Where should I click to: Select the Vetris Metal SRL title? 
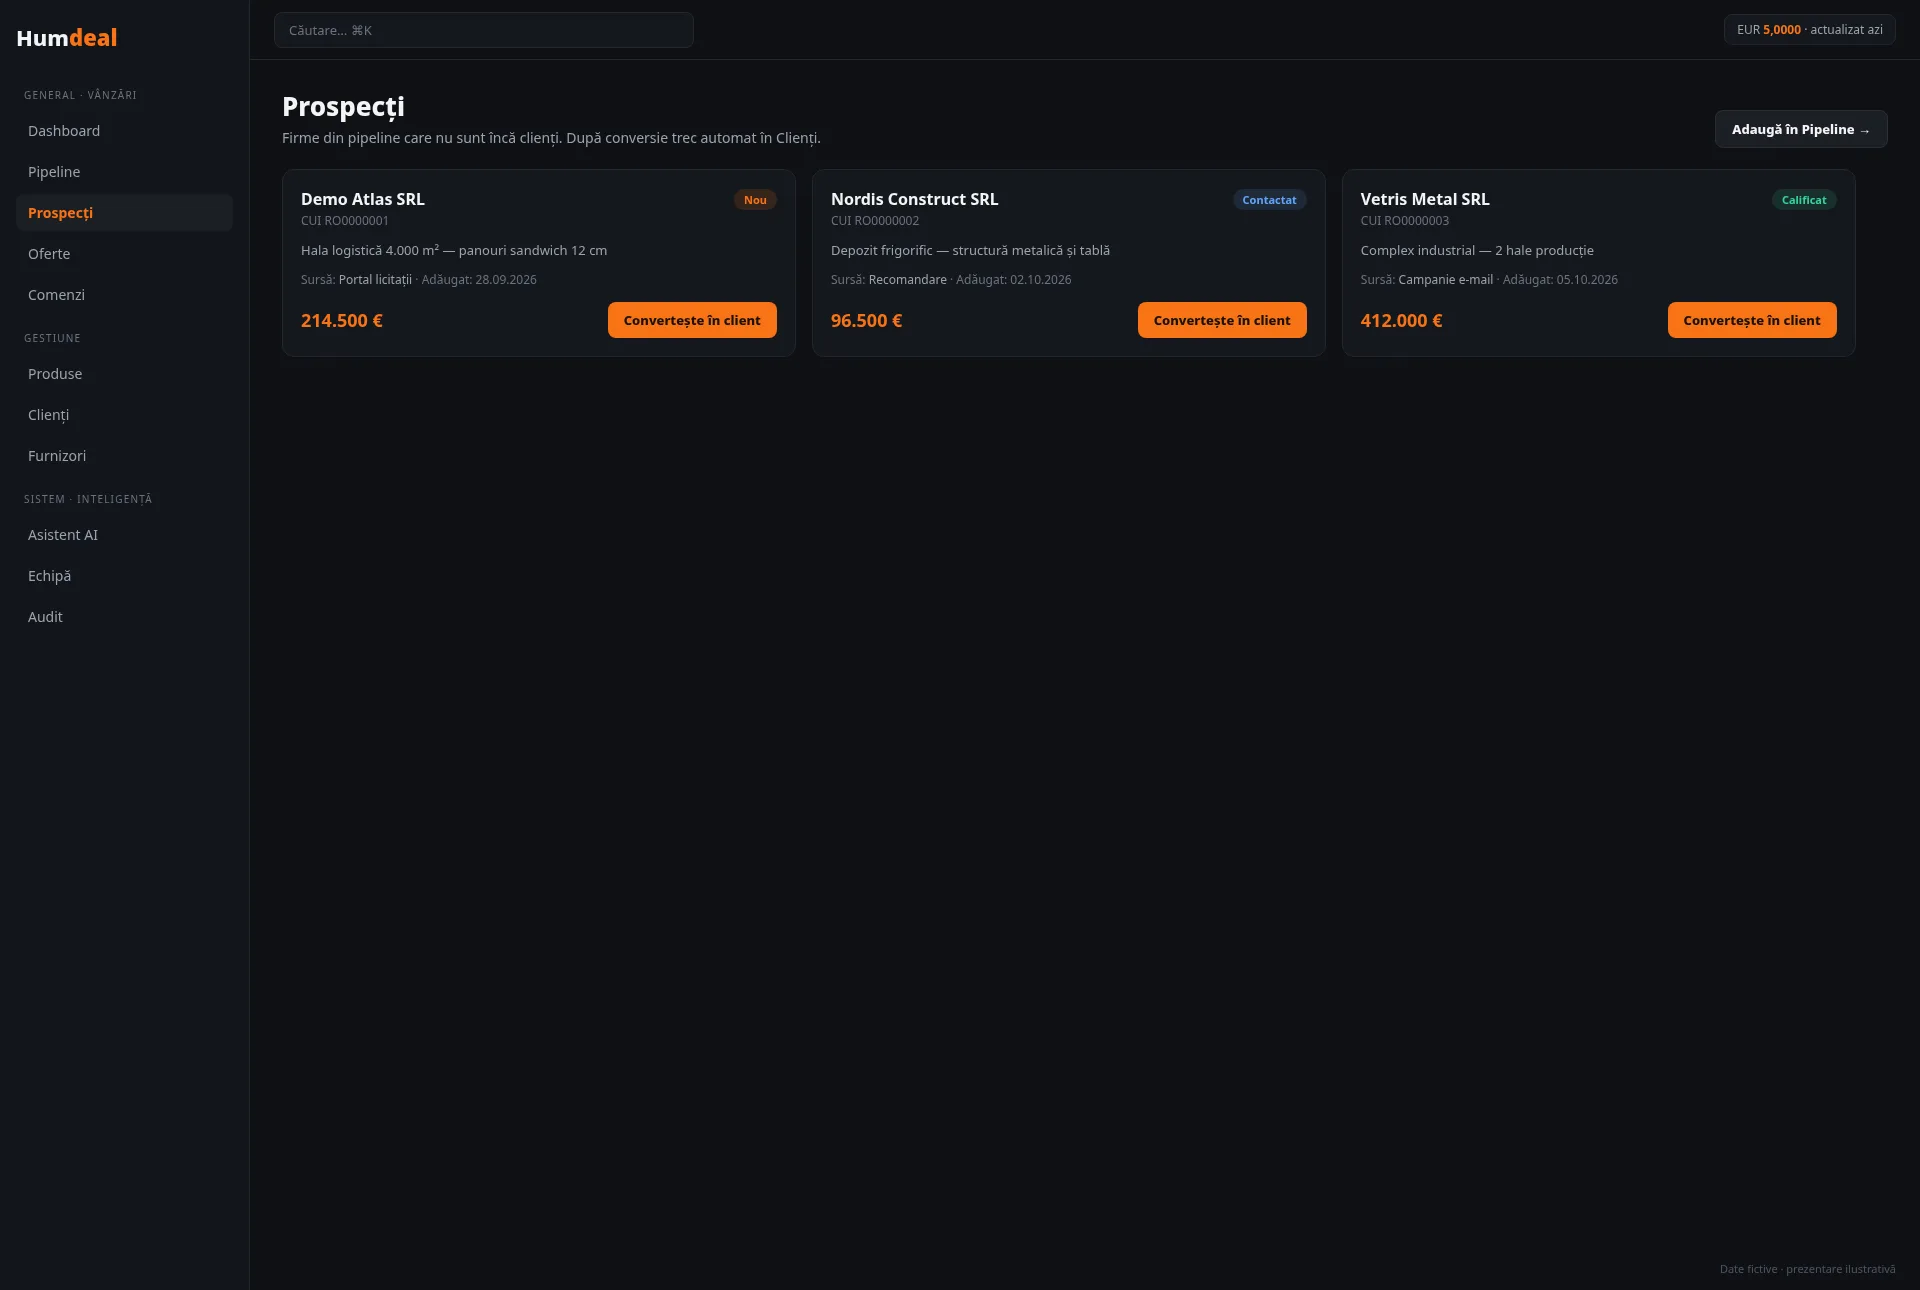click(x=1425, y=199)
